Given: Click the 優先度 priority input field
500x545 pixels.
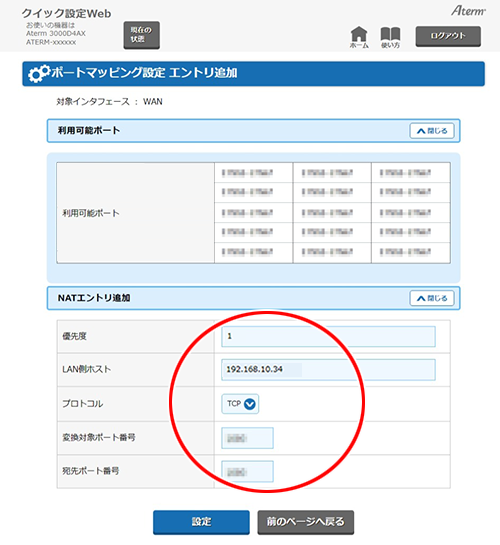Looking at the screenshot, I should [x=328, y=336].
